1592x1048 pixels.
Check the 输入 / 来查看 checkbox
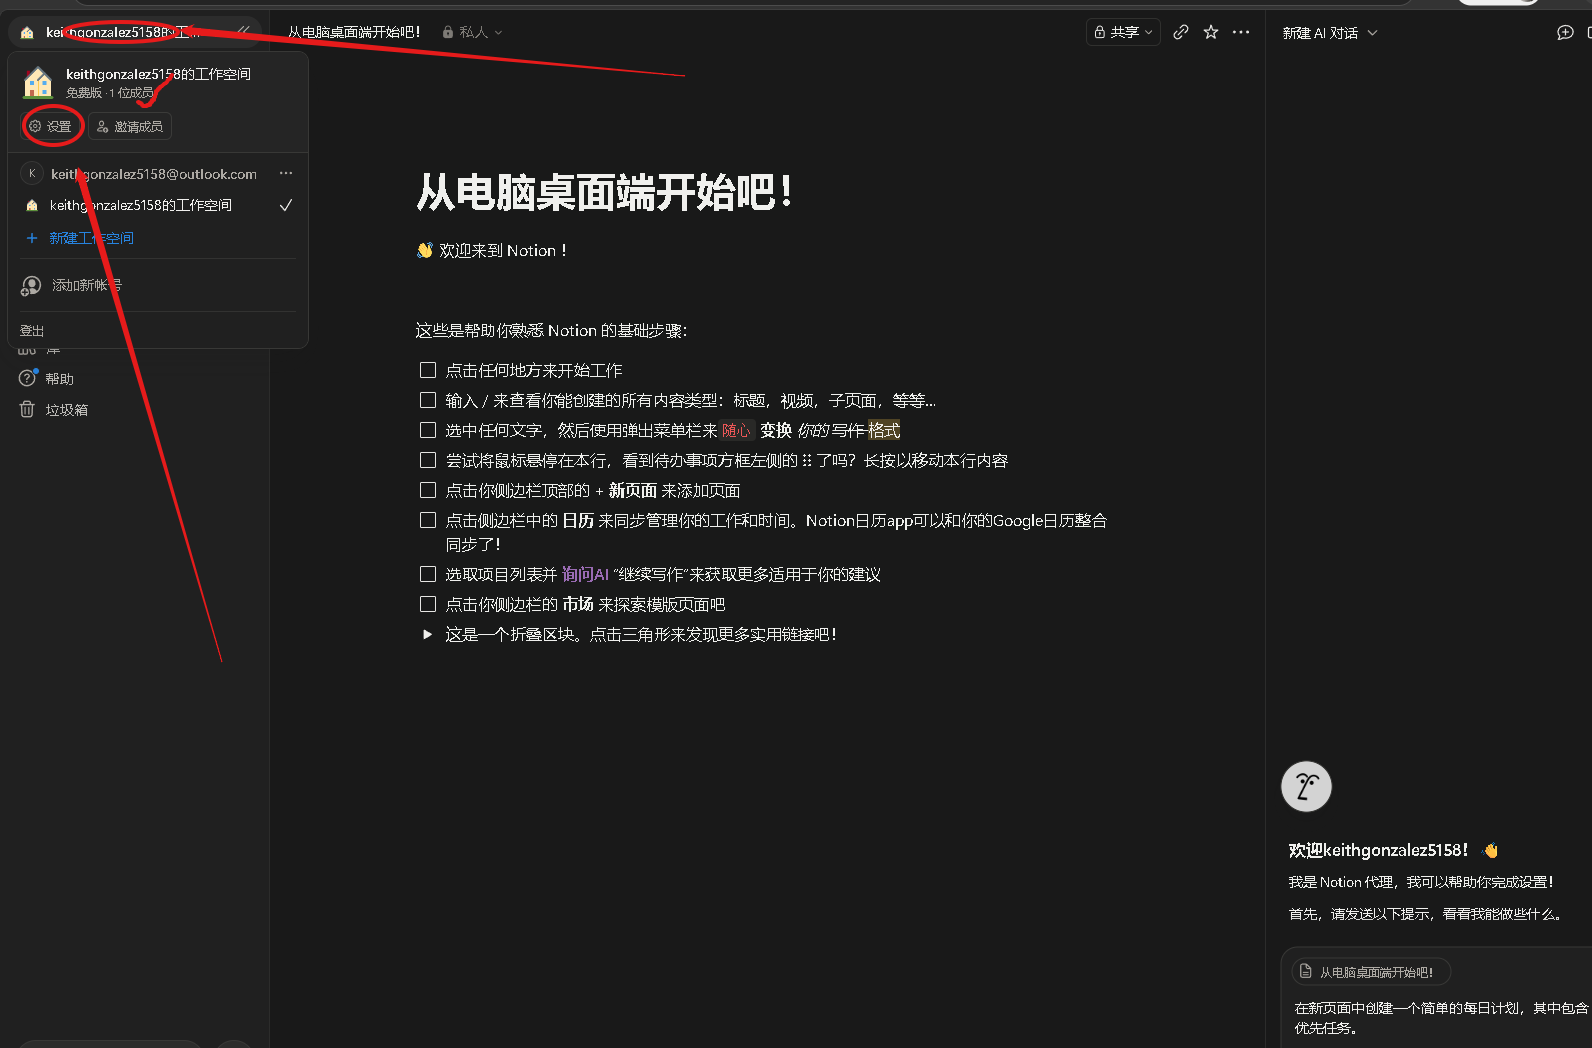[428, 400]
